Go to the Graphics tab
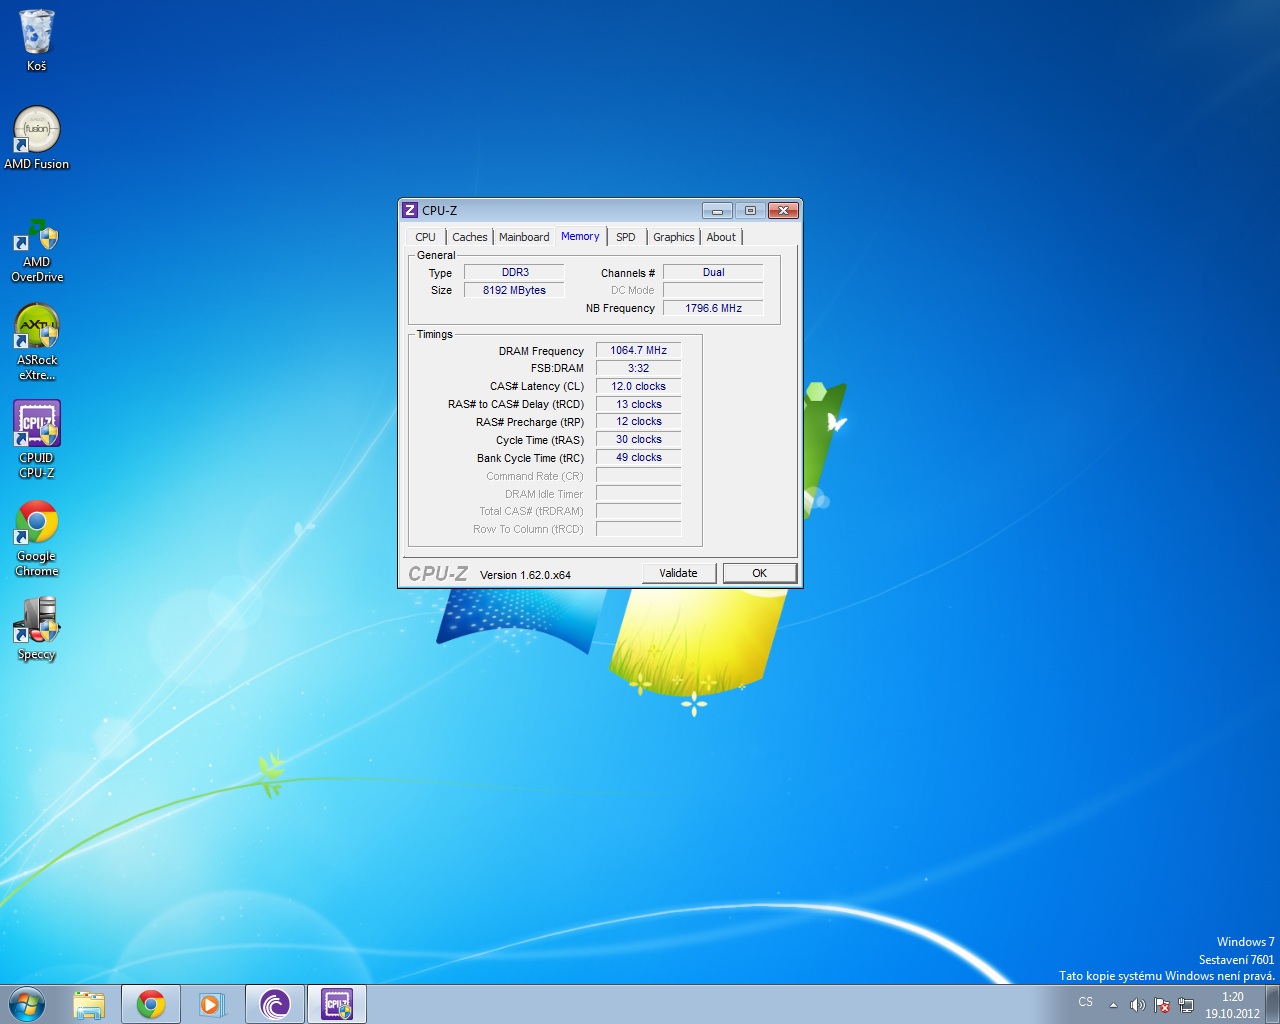The height and width of the screenshot is (1024, 1280). (673, 237)
